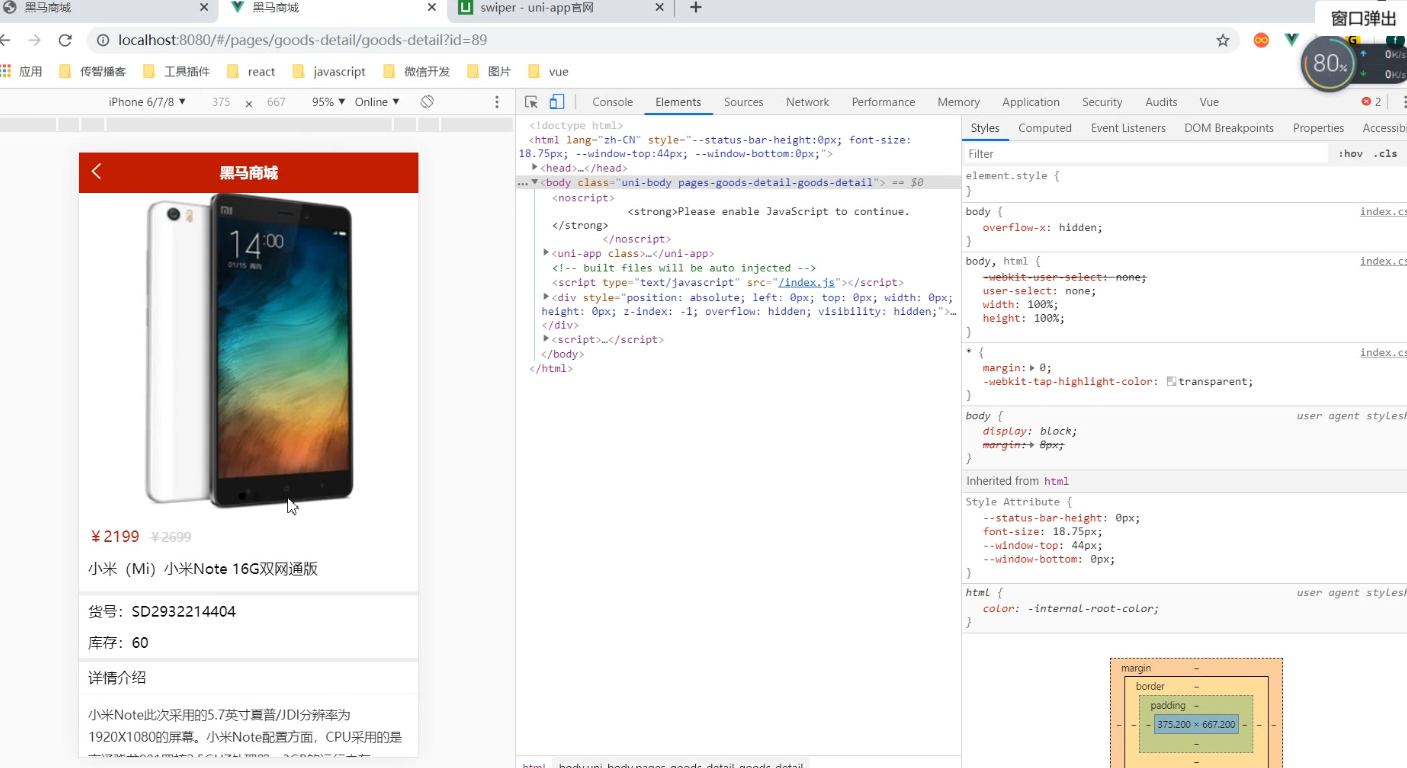Switch to the Console tab
Image resolution: width=1407 pixels, height=768 pixels.
[x=612, y=102]
